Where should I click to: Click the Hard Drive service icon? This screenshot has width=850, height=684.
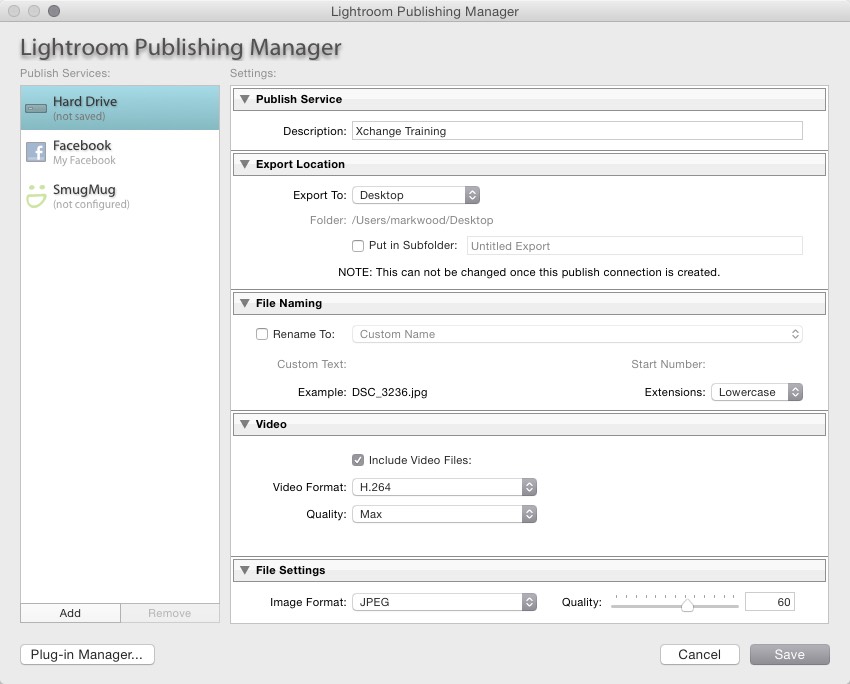(36, 108)
